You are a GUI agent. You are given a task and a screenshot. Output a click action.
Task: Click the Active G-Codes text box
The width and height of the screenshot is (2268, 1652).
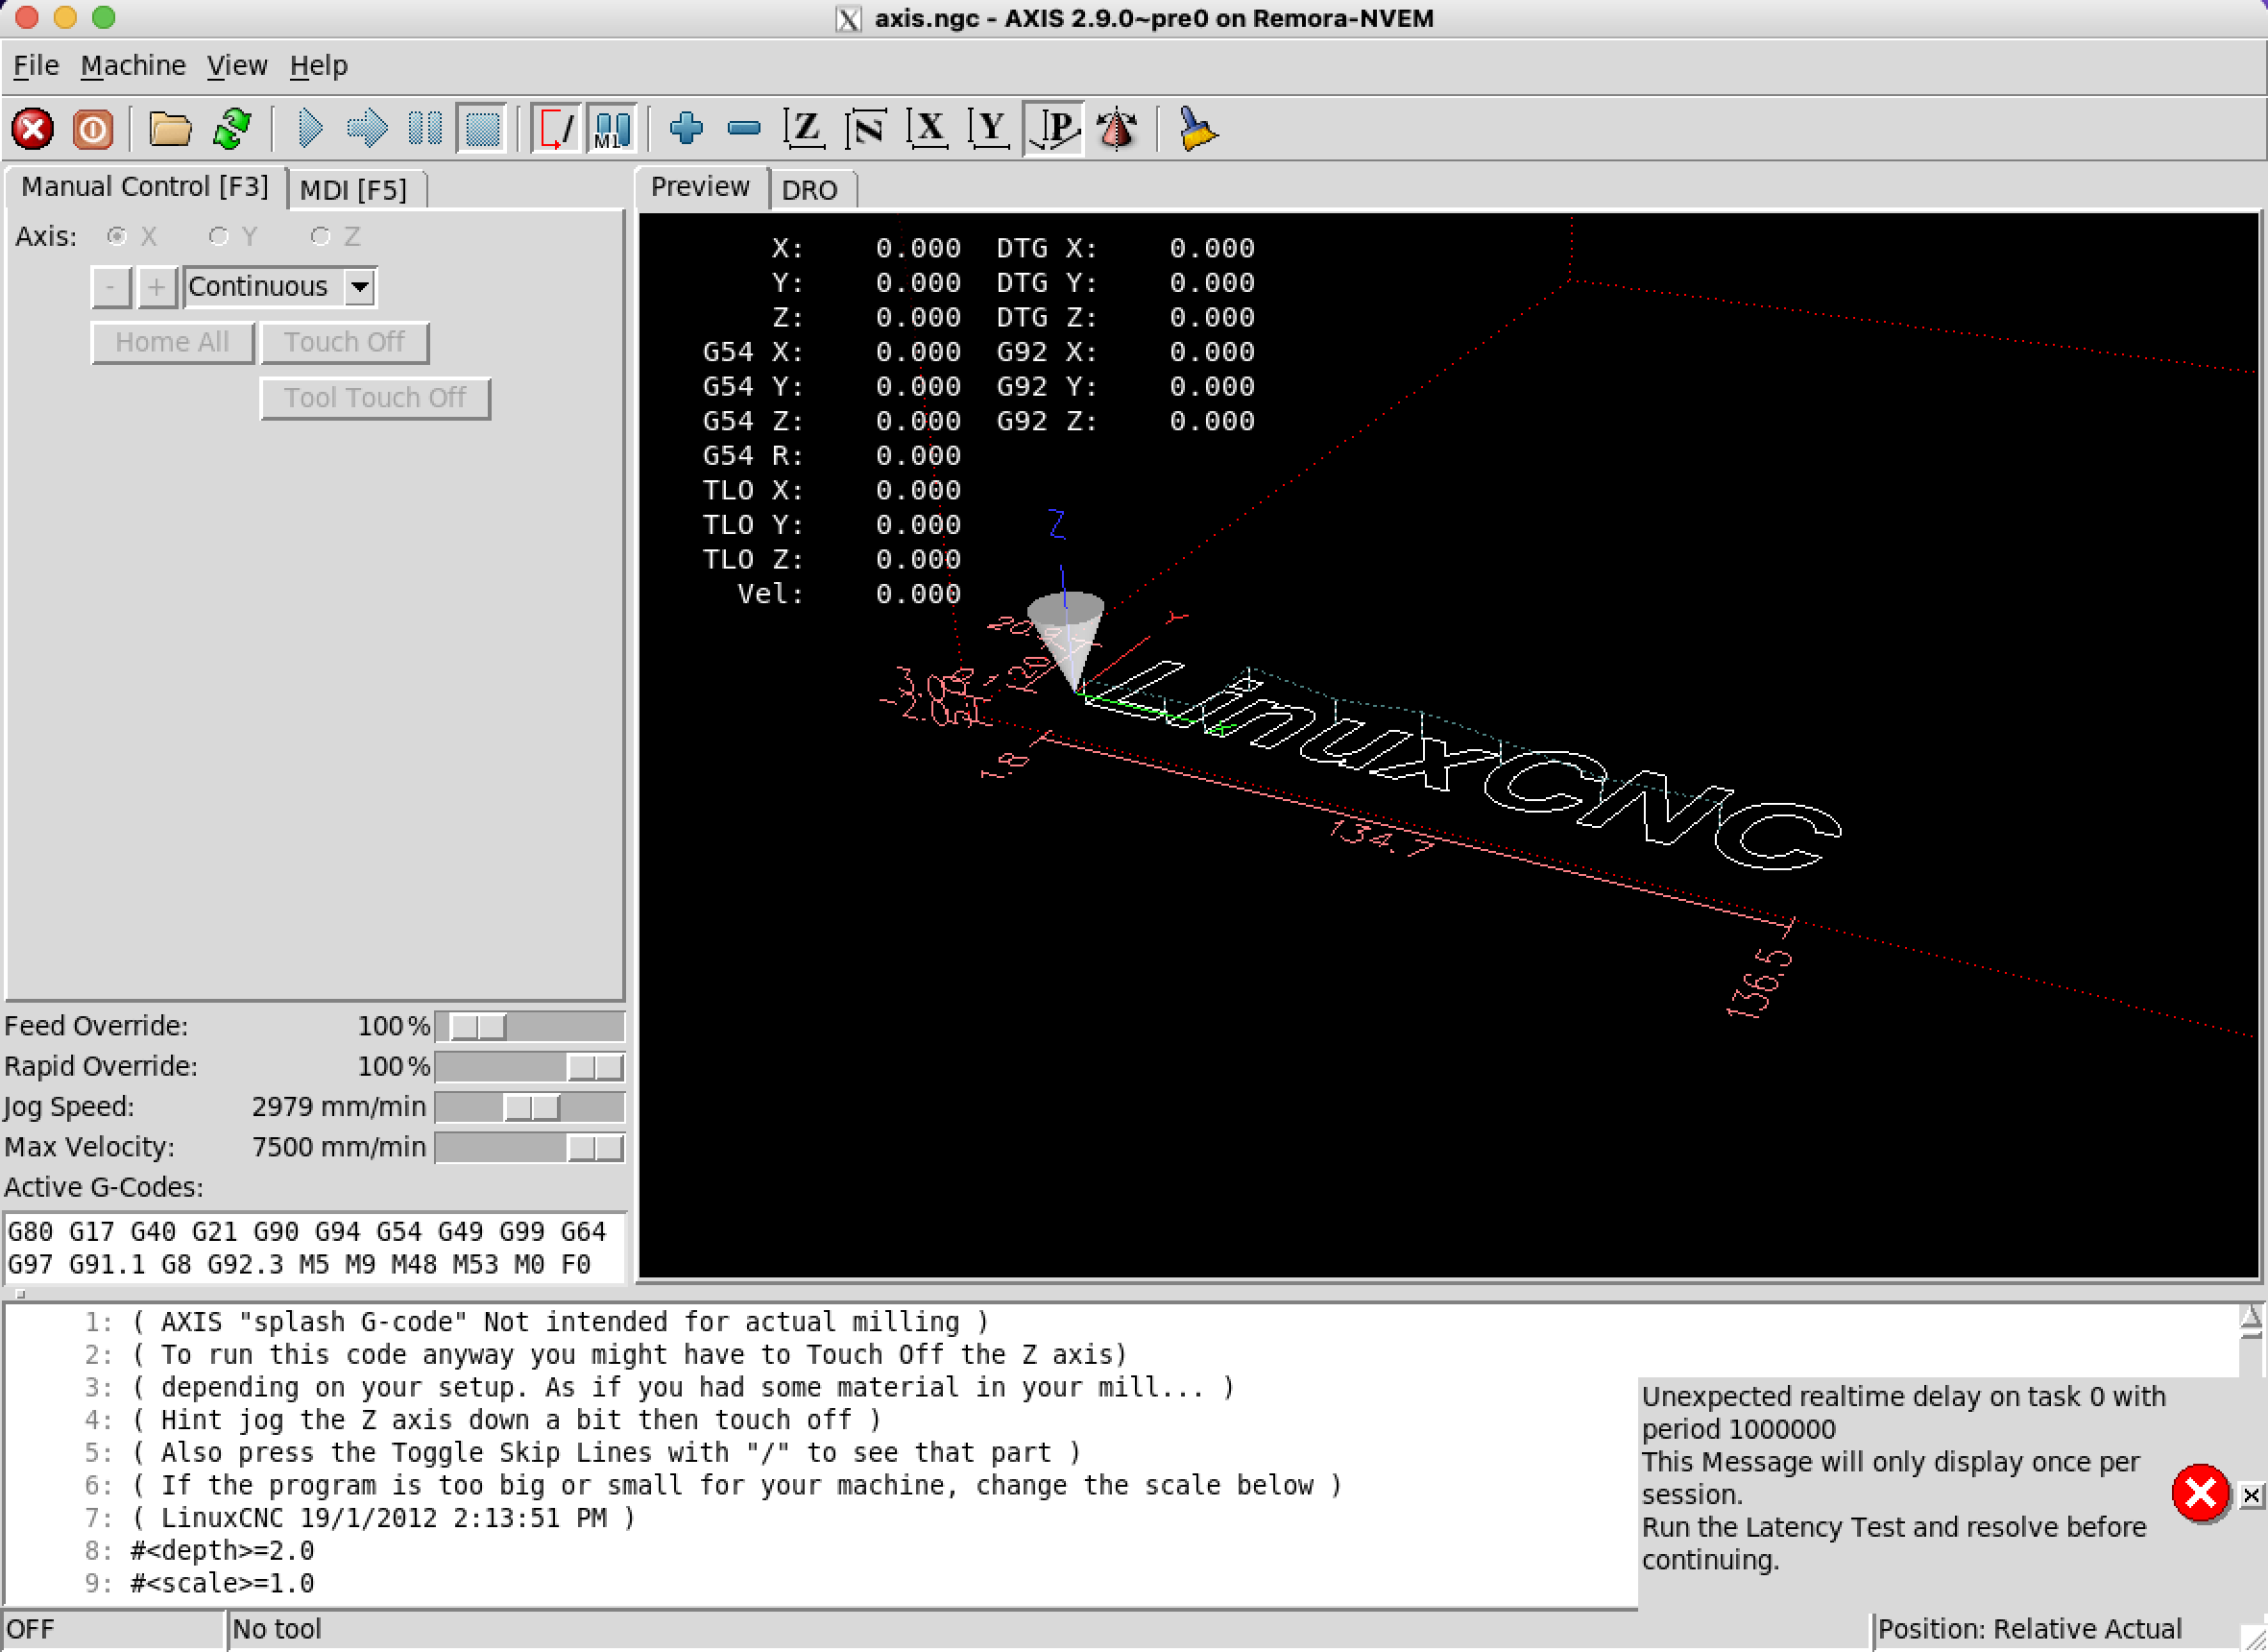(315, 1248)
